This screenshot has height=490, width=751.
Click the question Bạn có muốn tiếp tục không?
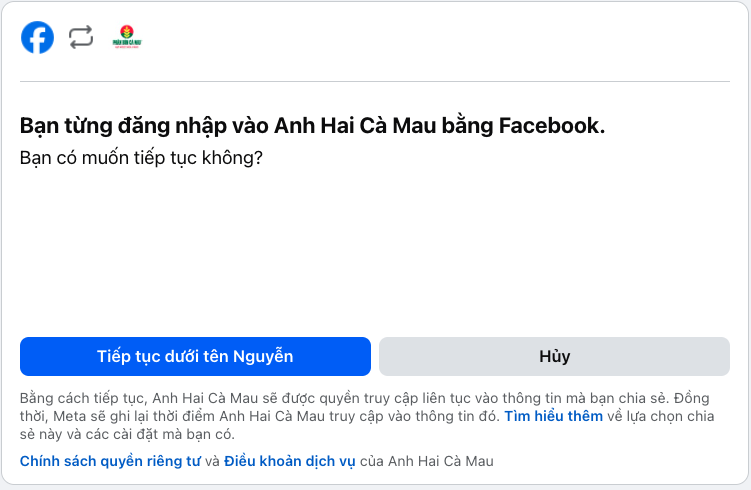pos(141,158)
